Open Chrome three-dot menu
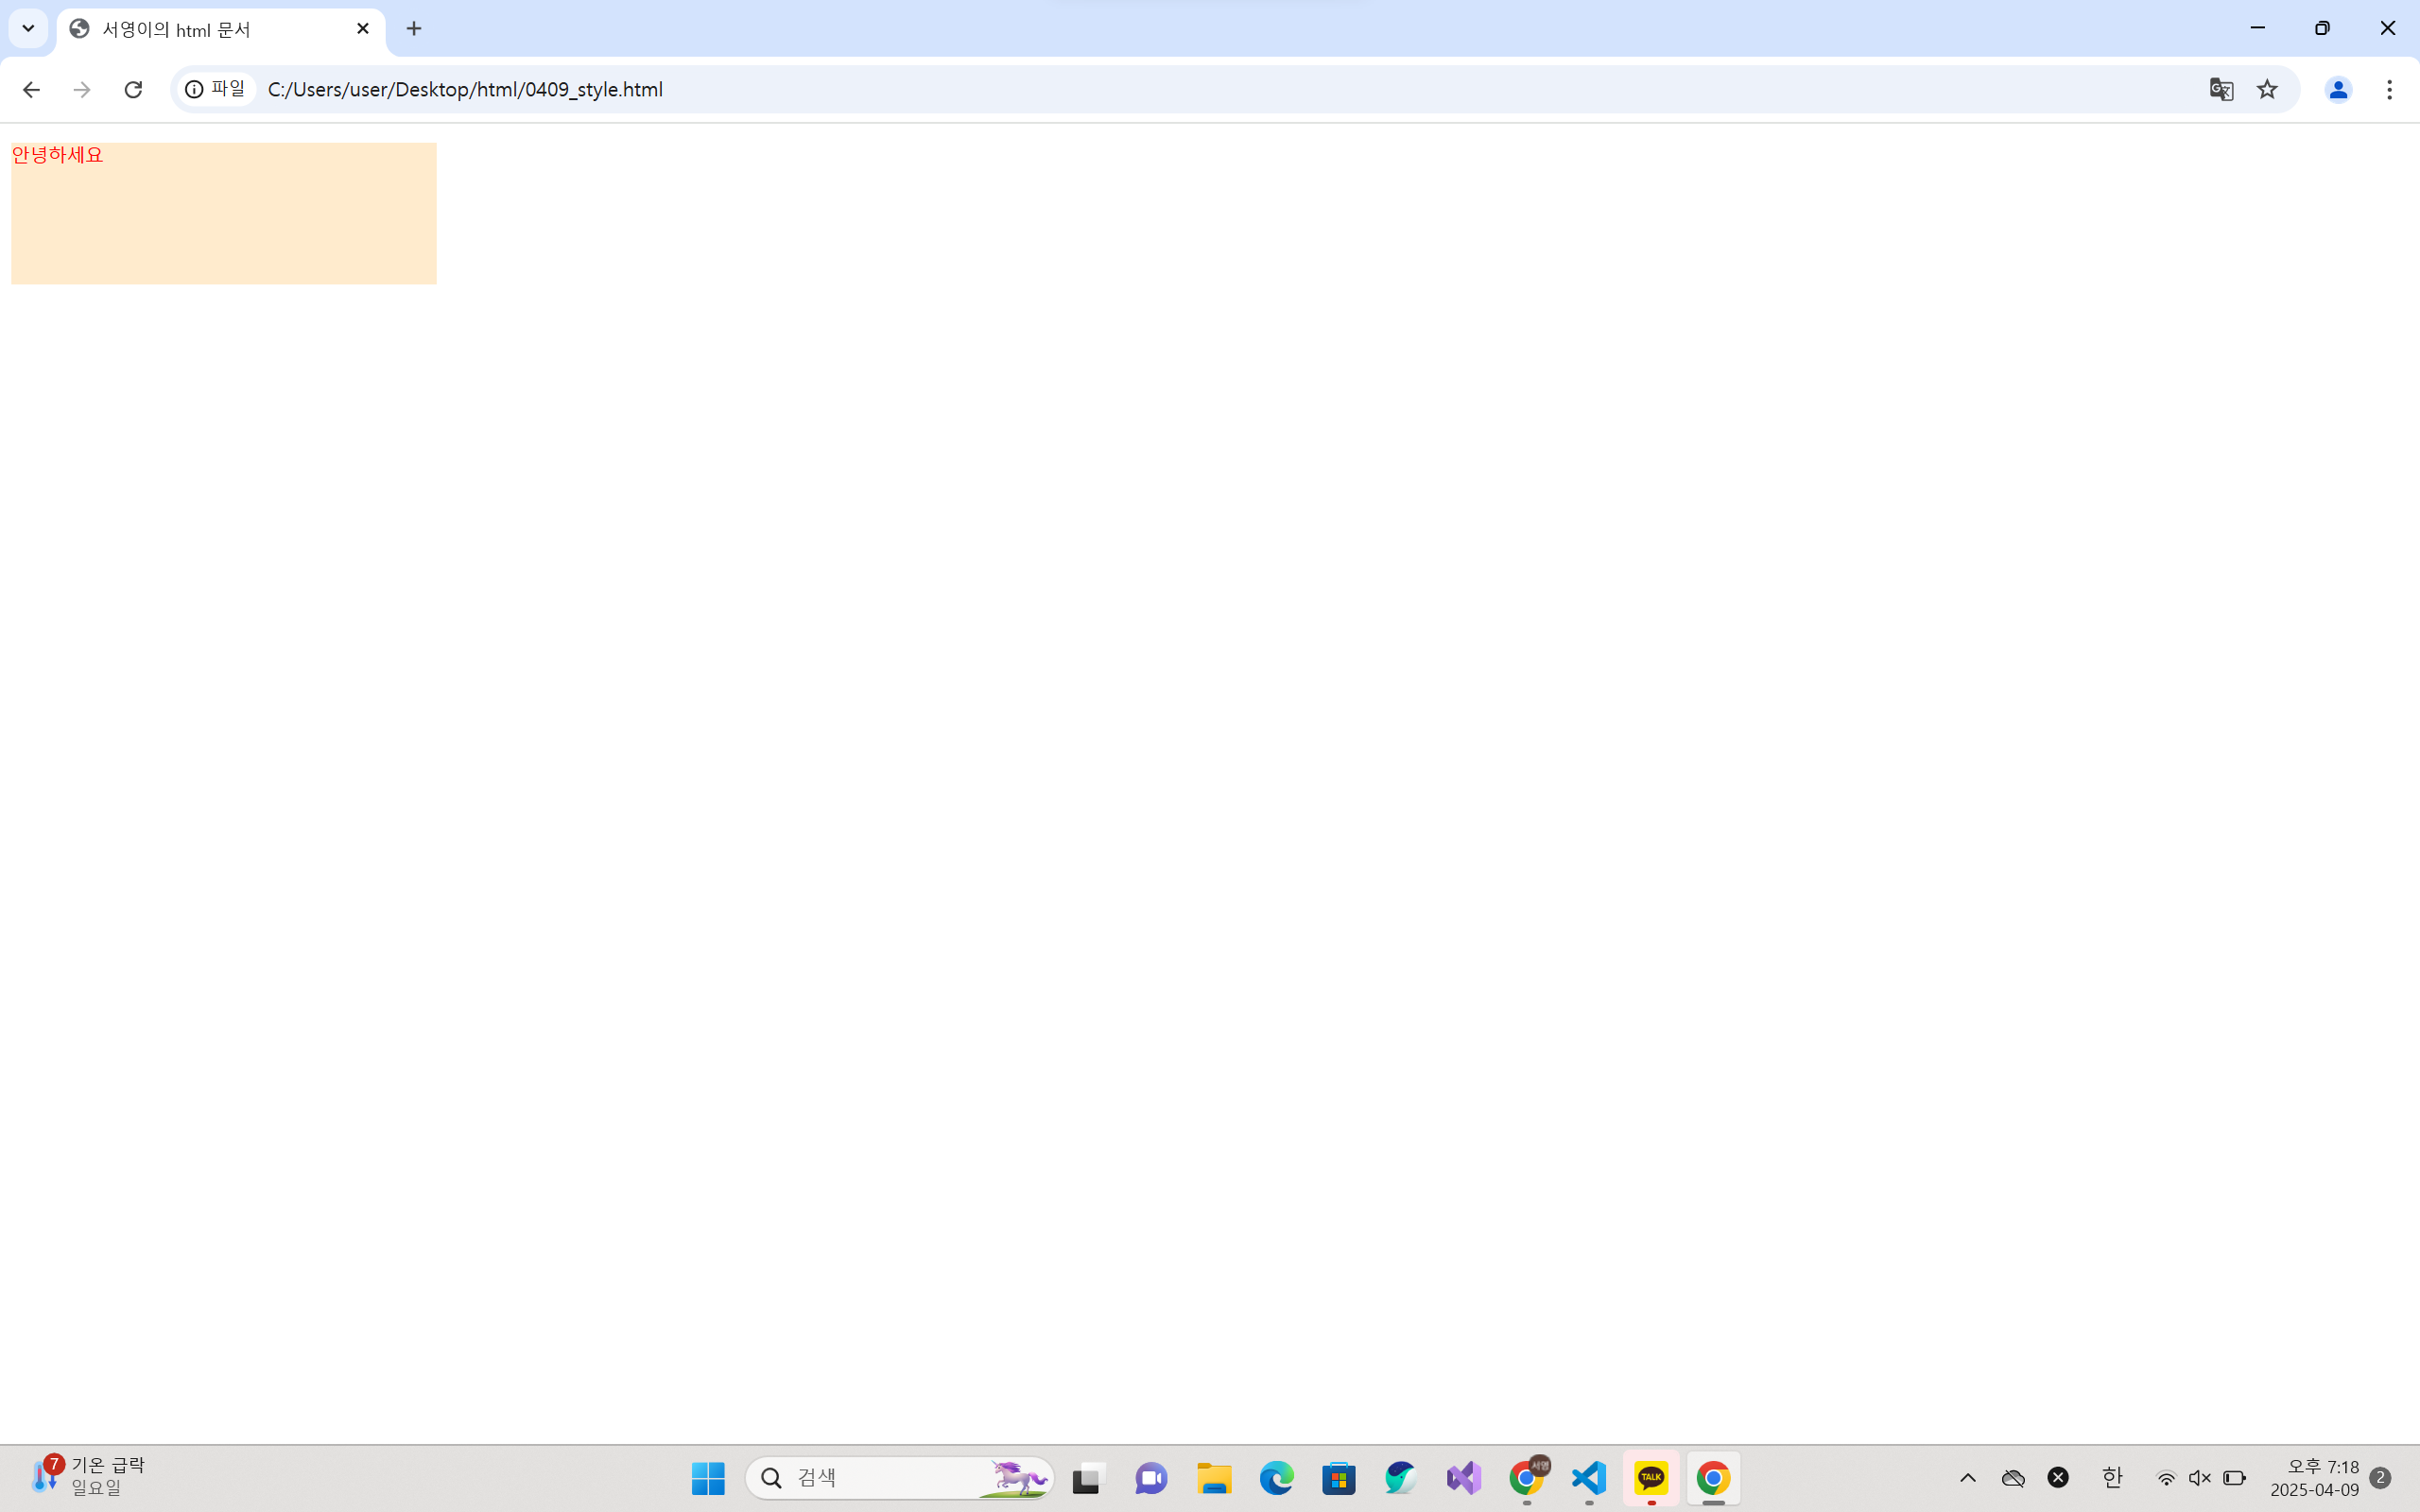The image size is (2420, 1512). coord(2389,90)
